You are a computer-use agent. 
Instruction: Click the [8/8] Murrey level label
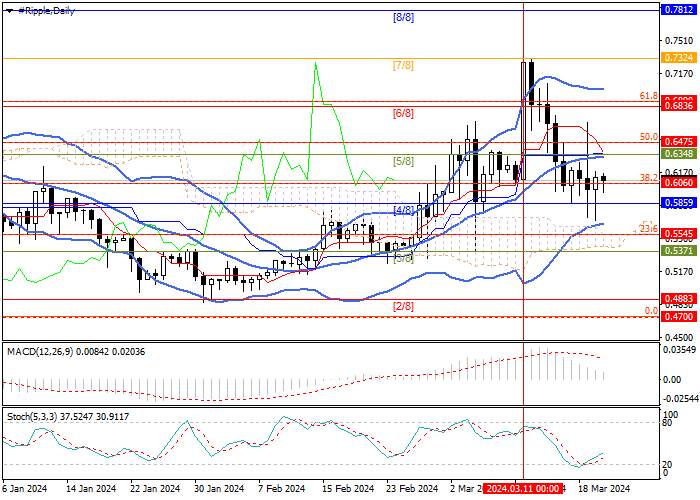click(403, 18)
